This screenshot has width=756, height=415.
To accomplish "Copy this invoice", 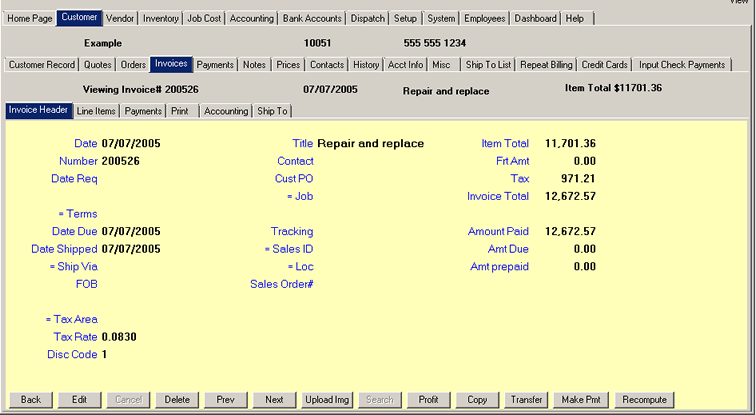I will 477,400.
